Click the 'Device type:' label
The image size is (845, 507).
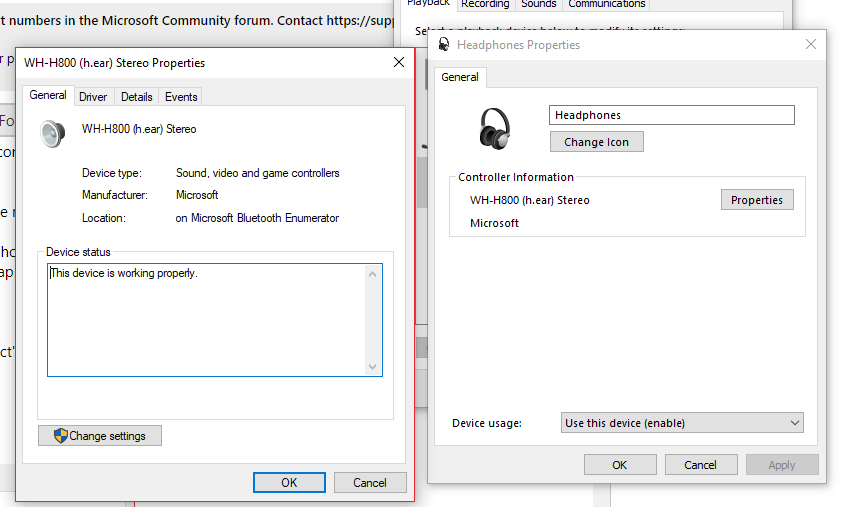click(x=112, y=173)
